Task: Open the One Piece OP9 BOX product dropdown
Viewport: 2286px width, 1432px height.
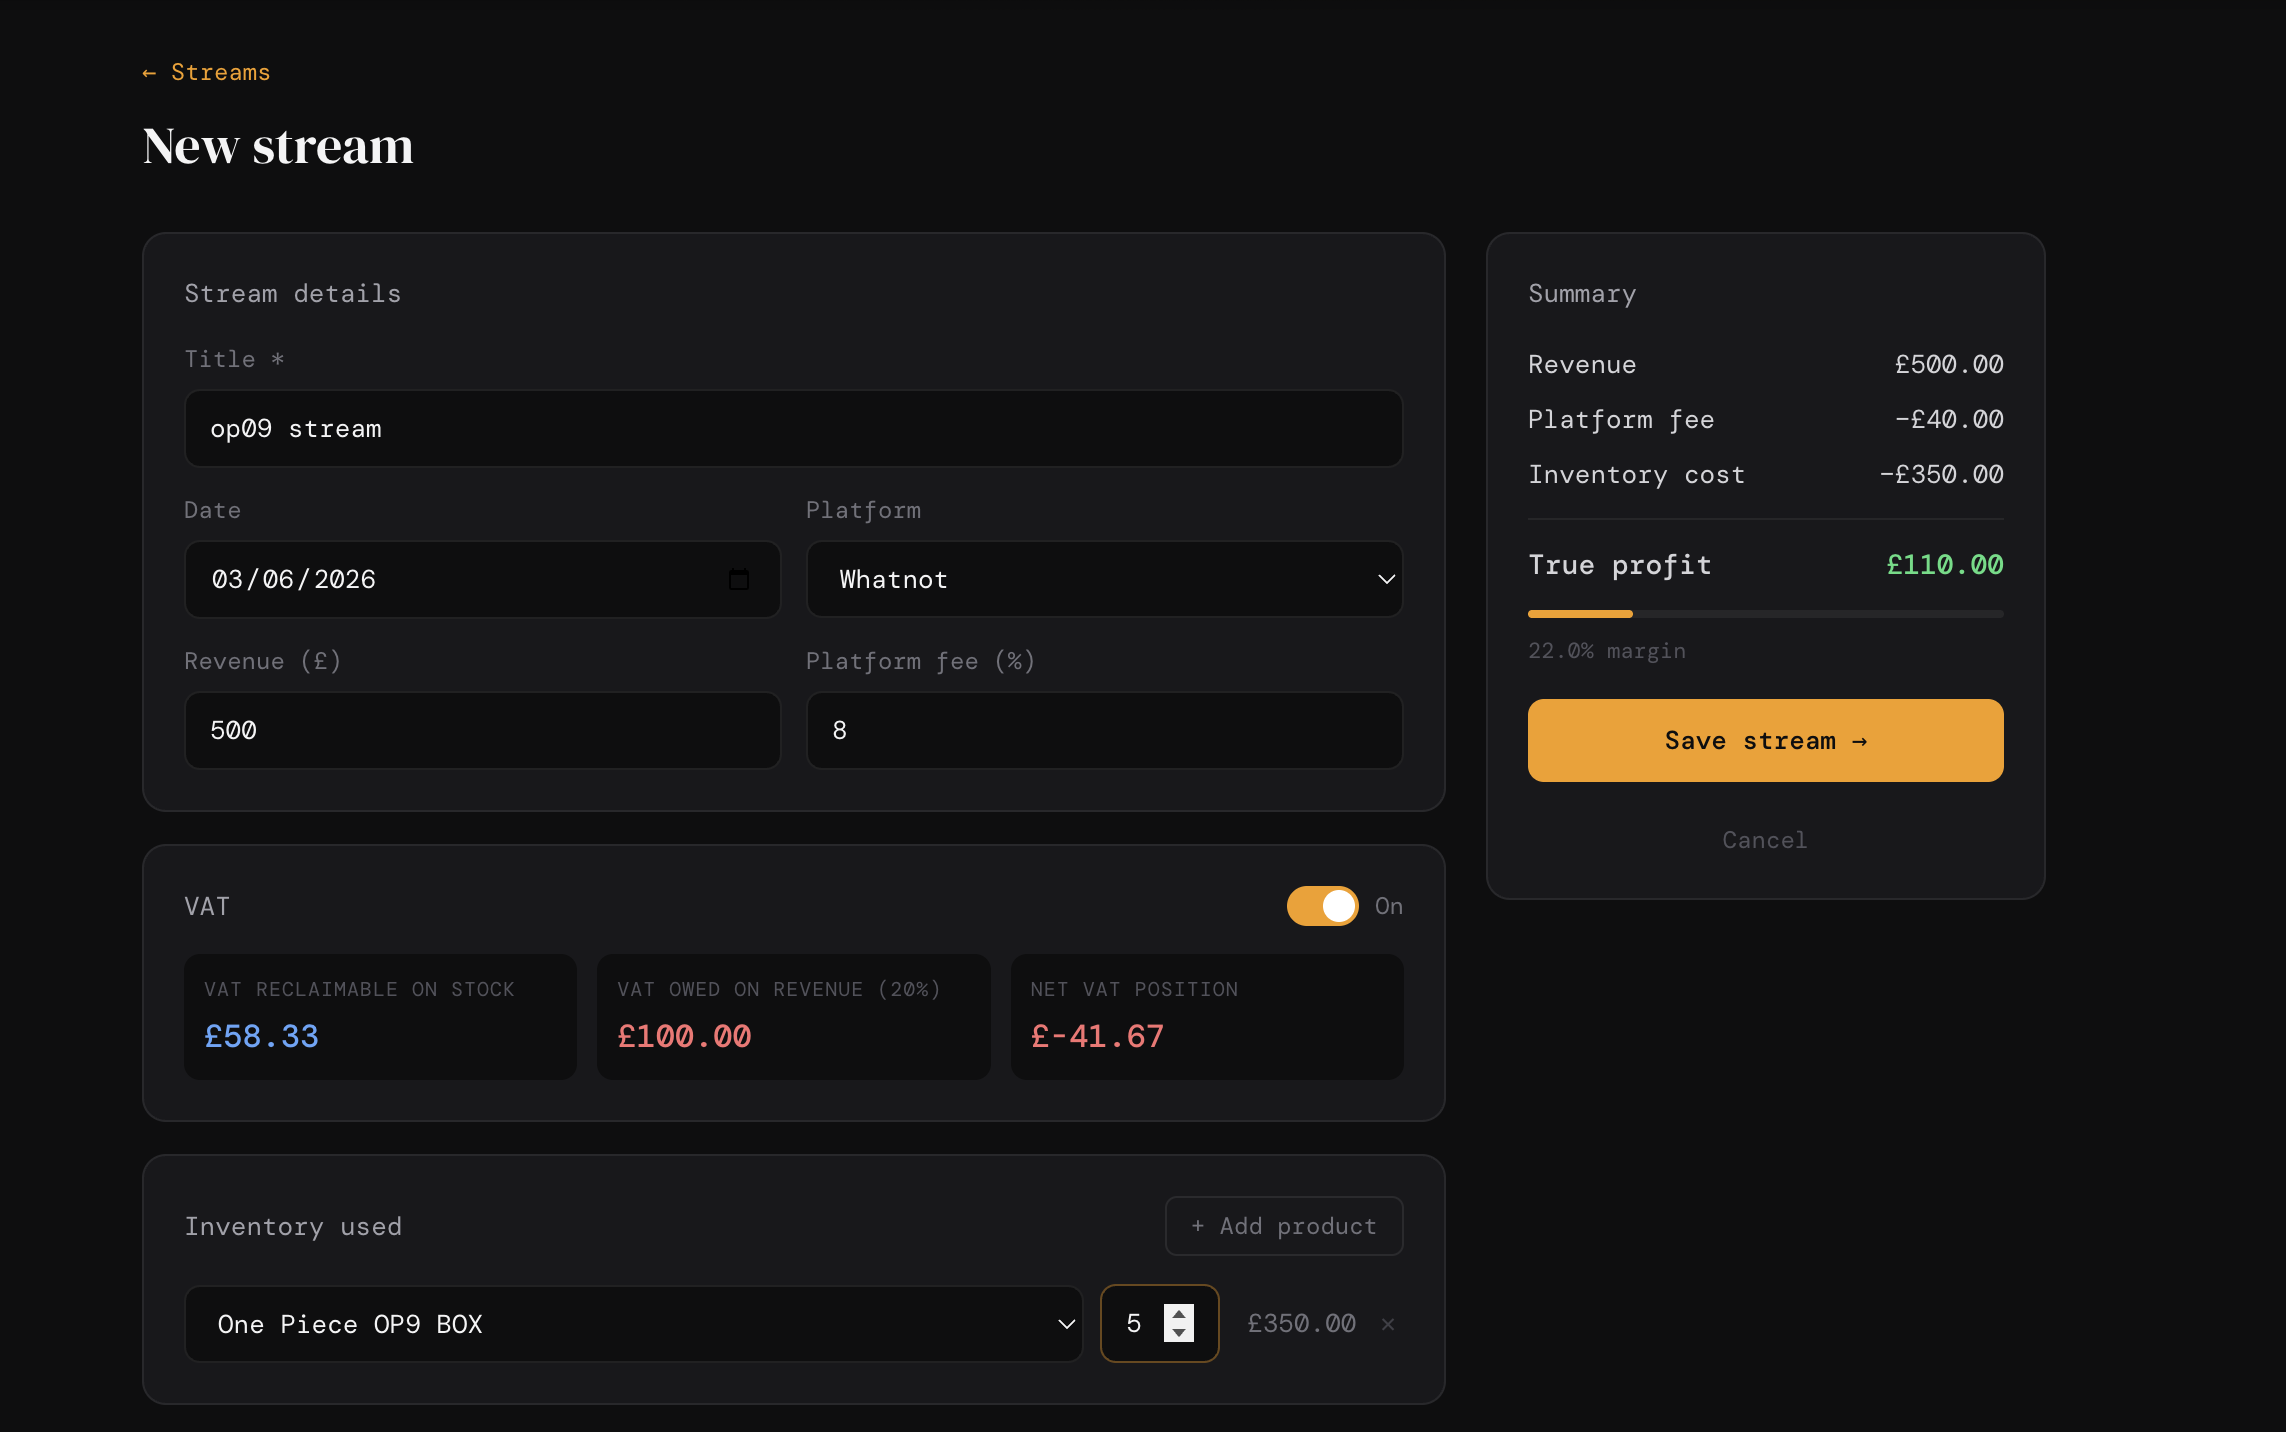Action: pyautogui.click(x=633, y=1324)
